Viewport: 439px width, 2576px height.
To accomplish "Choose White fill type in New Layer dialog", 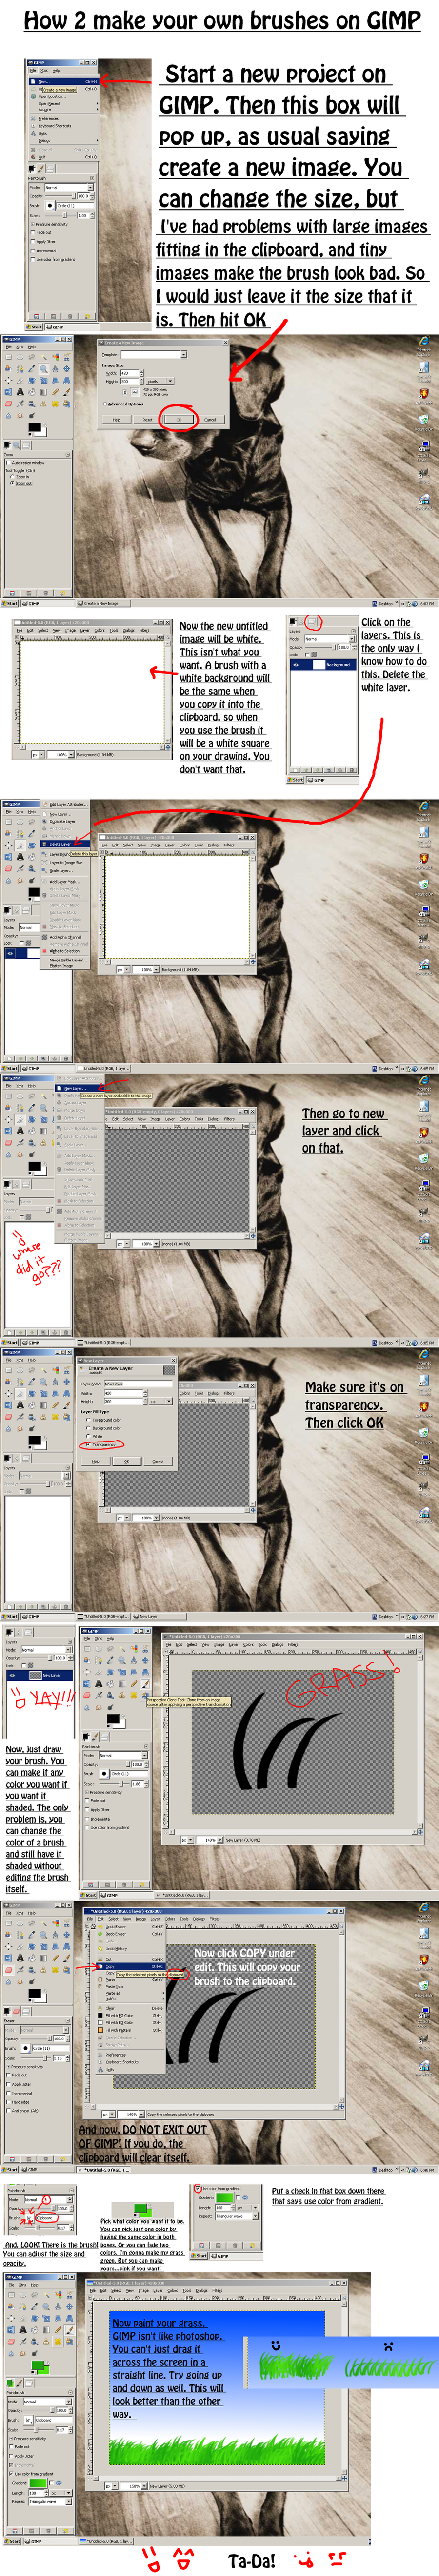I will [x=95, y=1436].
